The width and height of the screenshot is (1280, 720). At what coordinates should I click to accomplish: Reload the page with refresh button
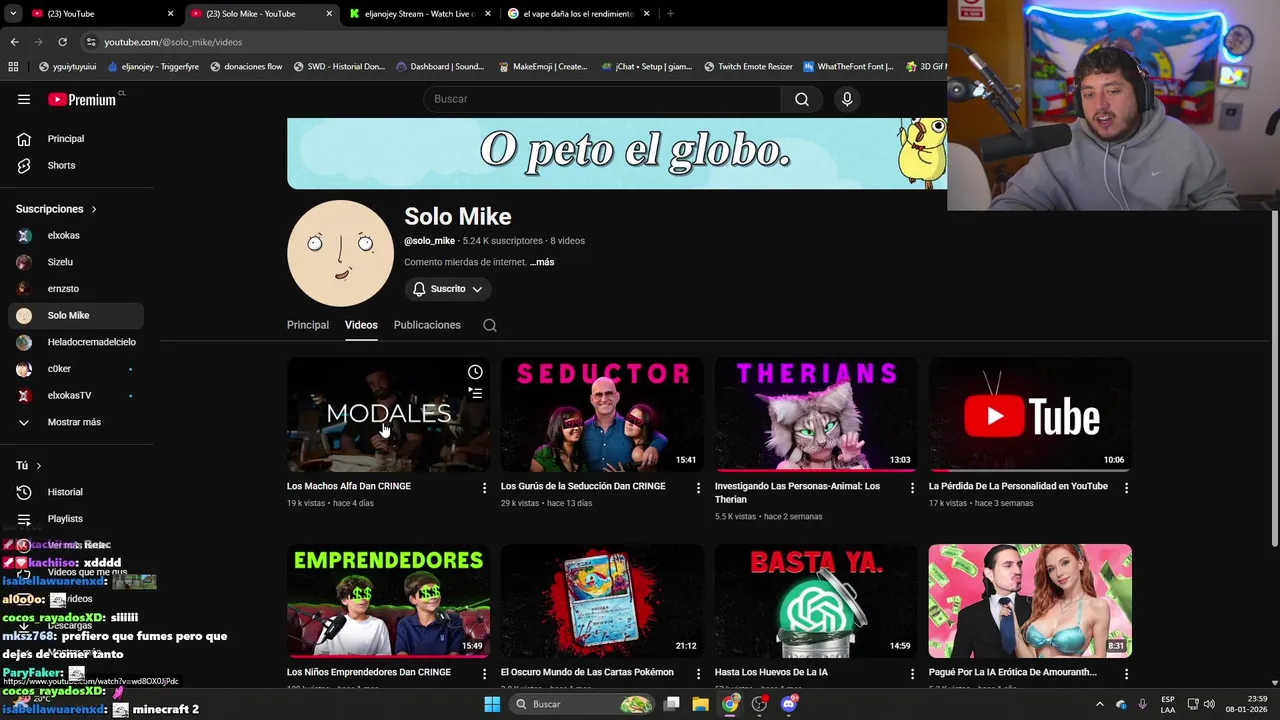[x=62, y=42]
